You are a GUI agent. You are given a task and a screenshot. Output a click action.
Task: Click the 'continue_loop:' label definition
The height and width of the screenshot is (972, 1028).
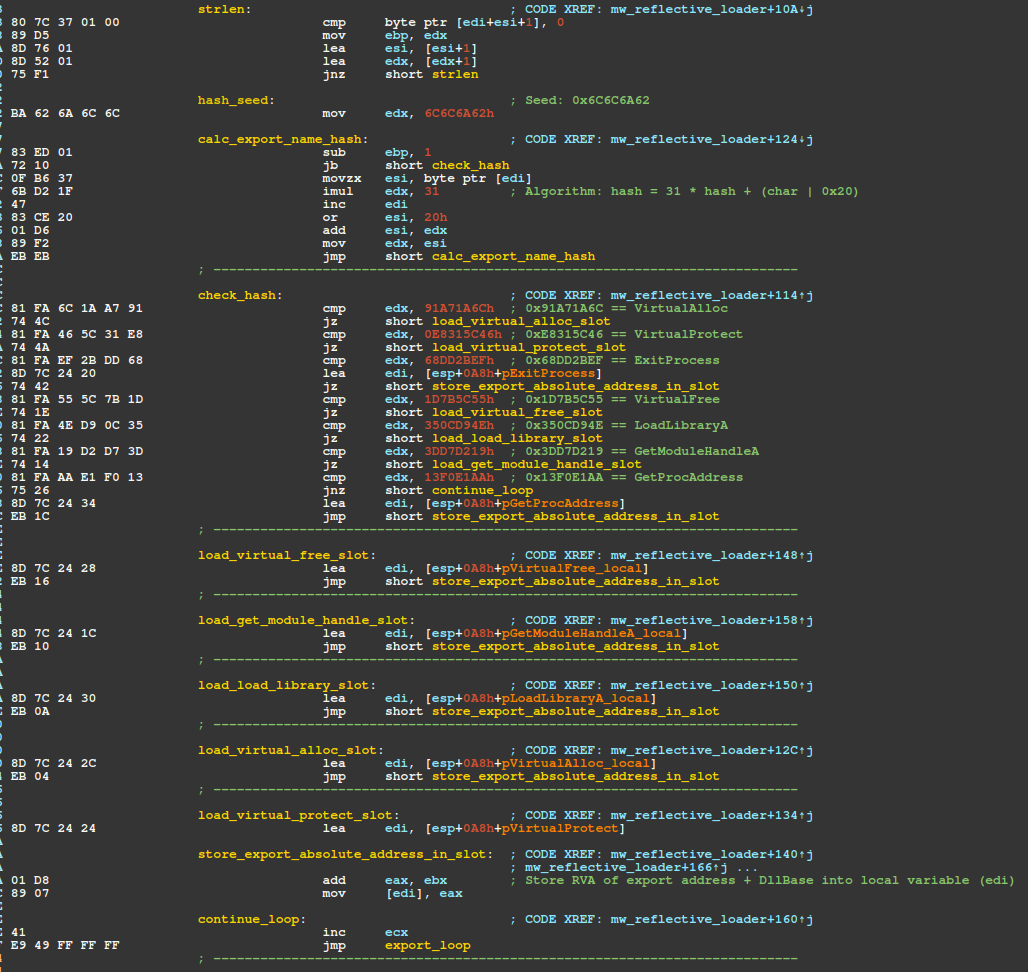pyautogui.click(x=252, y=919)
